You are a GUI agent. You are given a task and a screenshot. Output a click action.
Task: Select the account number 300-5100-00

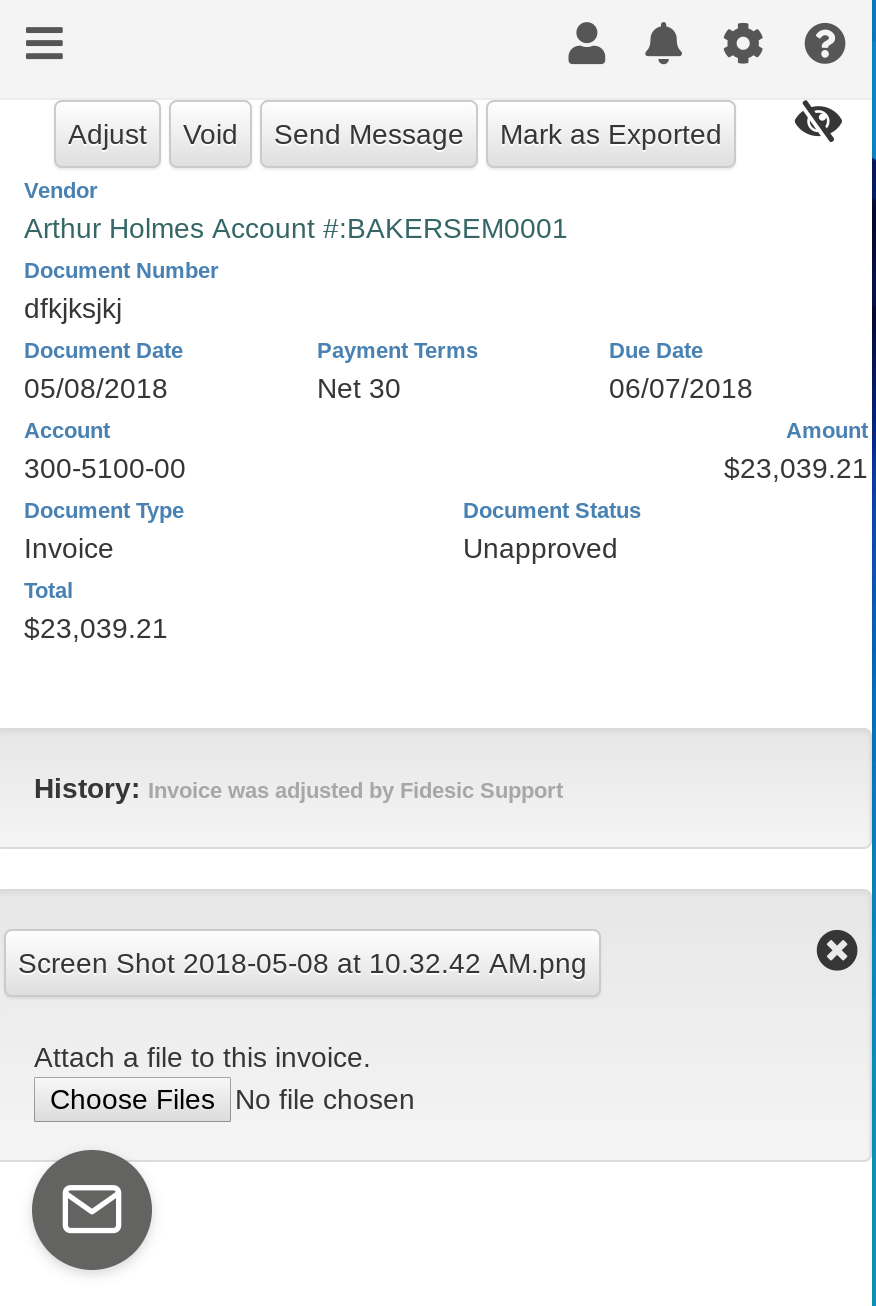pyautogui.click(x=105, y=469)
